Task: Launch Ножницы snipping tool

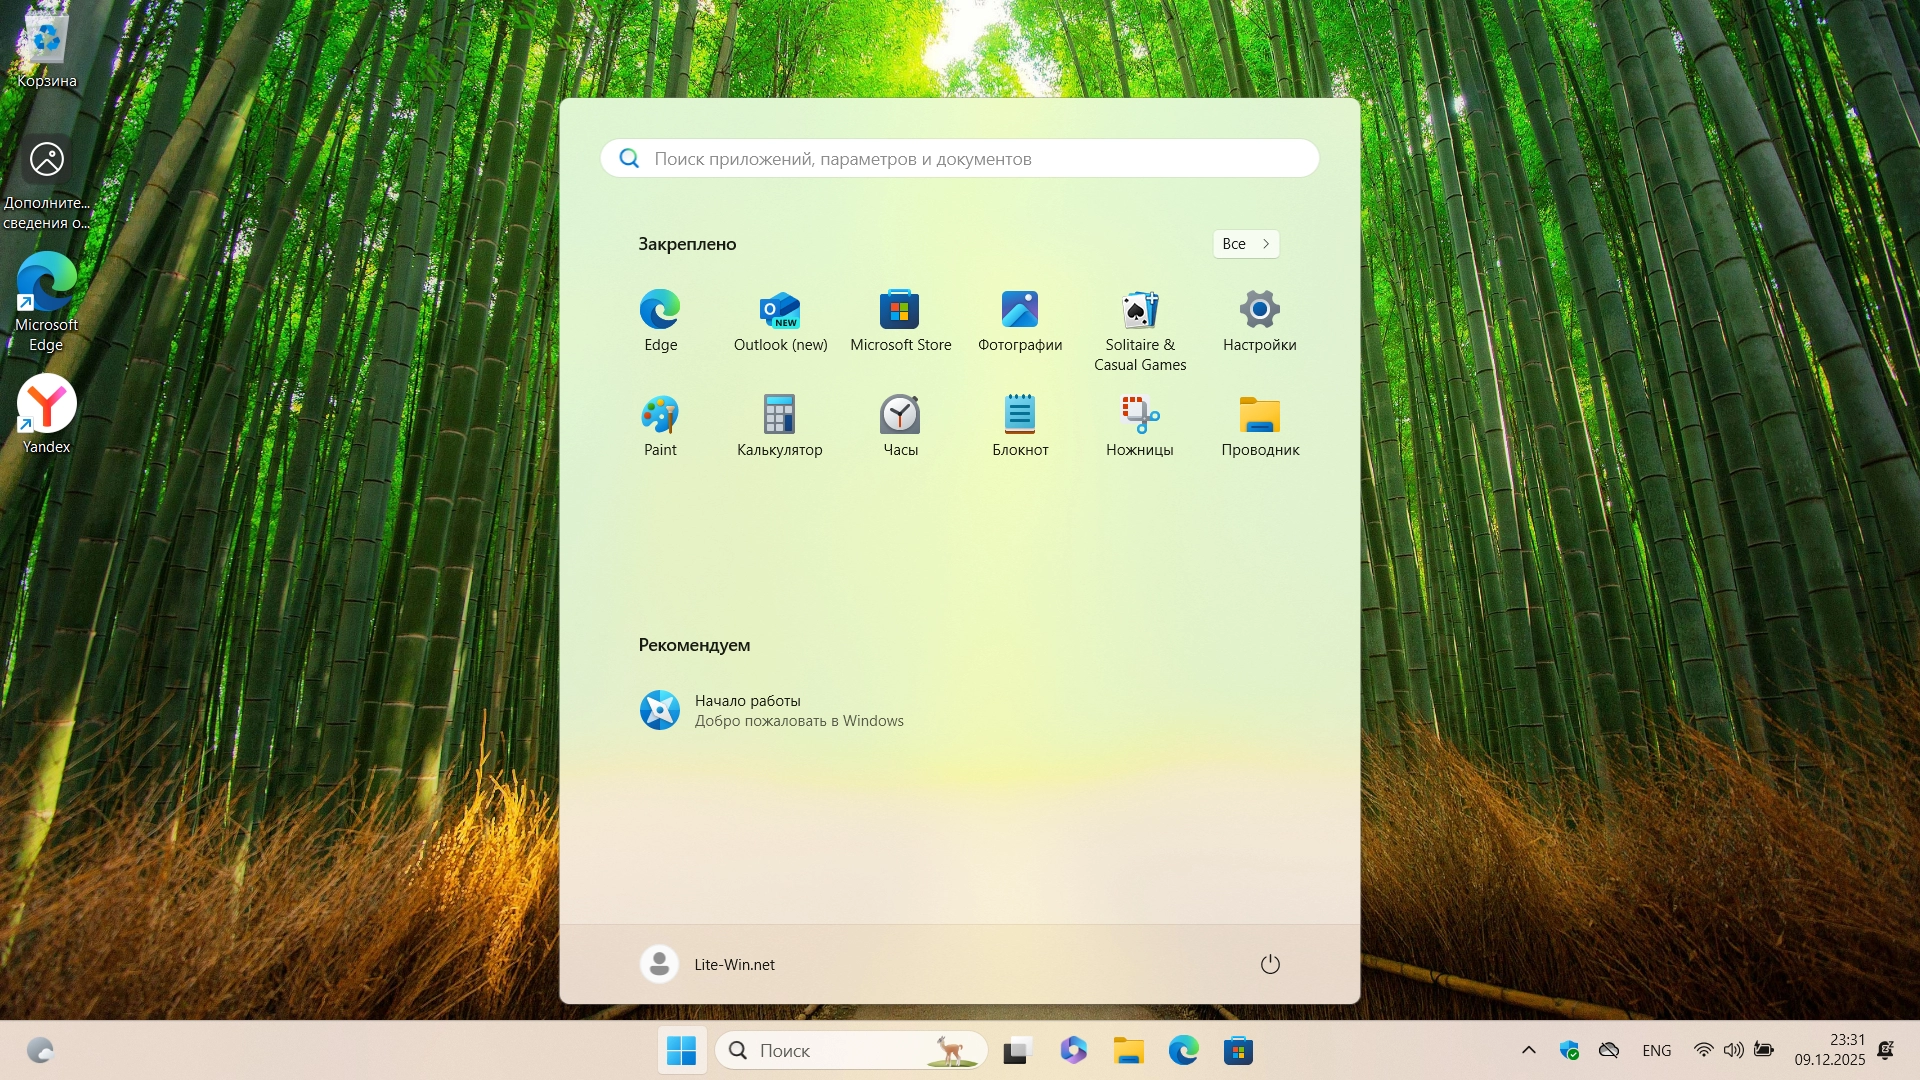Action: tap(1139, 424)
